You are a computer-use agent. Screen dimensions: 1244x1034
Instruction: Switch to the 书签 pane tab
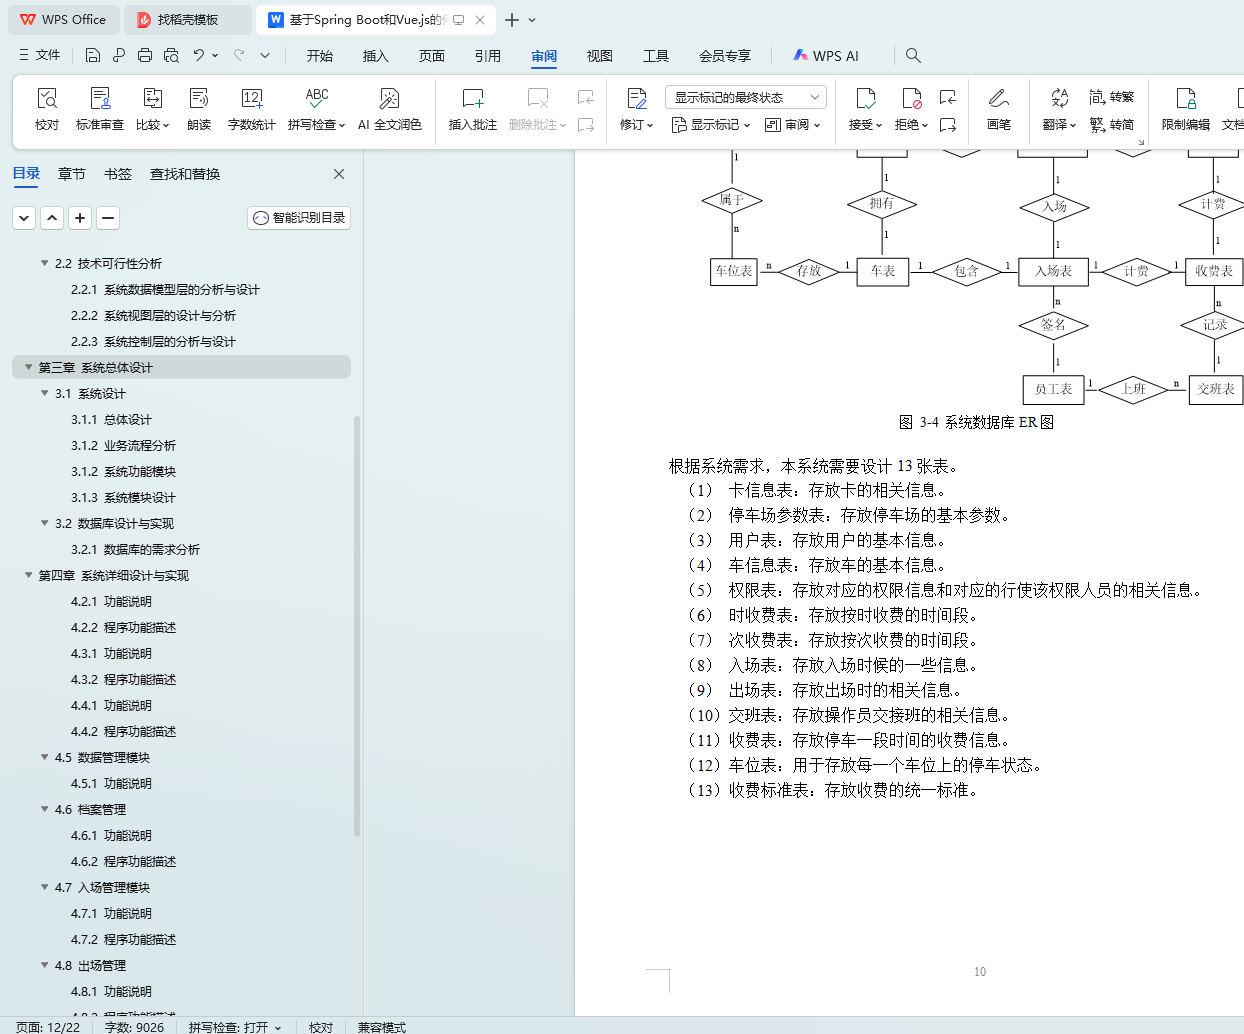118,174
